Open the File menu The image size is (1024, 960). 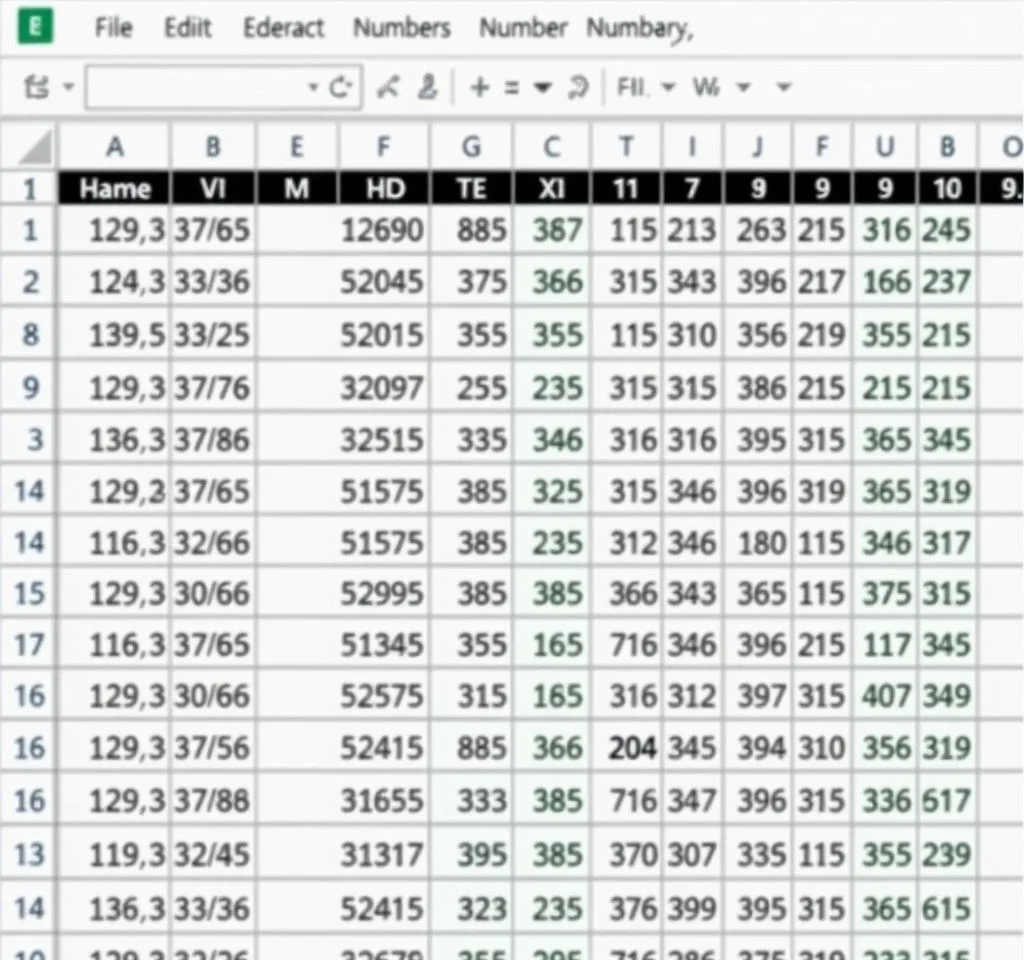[x=113, y=28]
